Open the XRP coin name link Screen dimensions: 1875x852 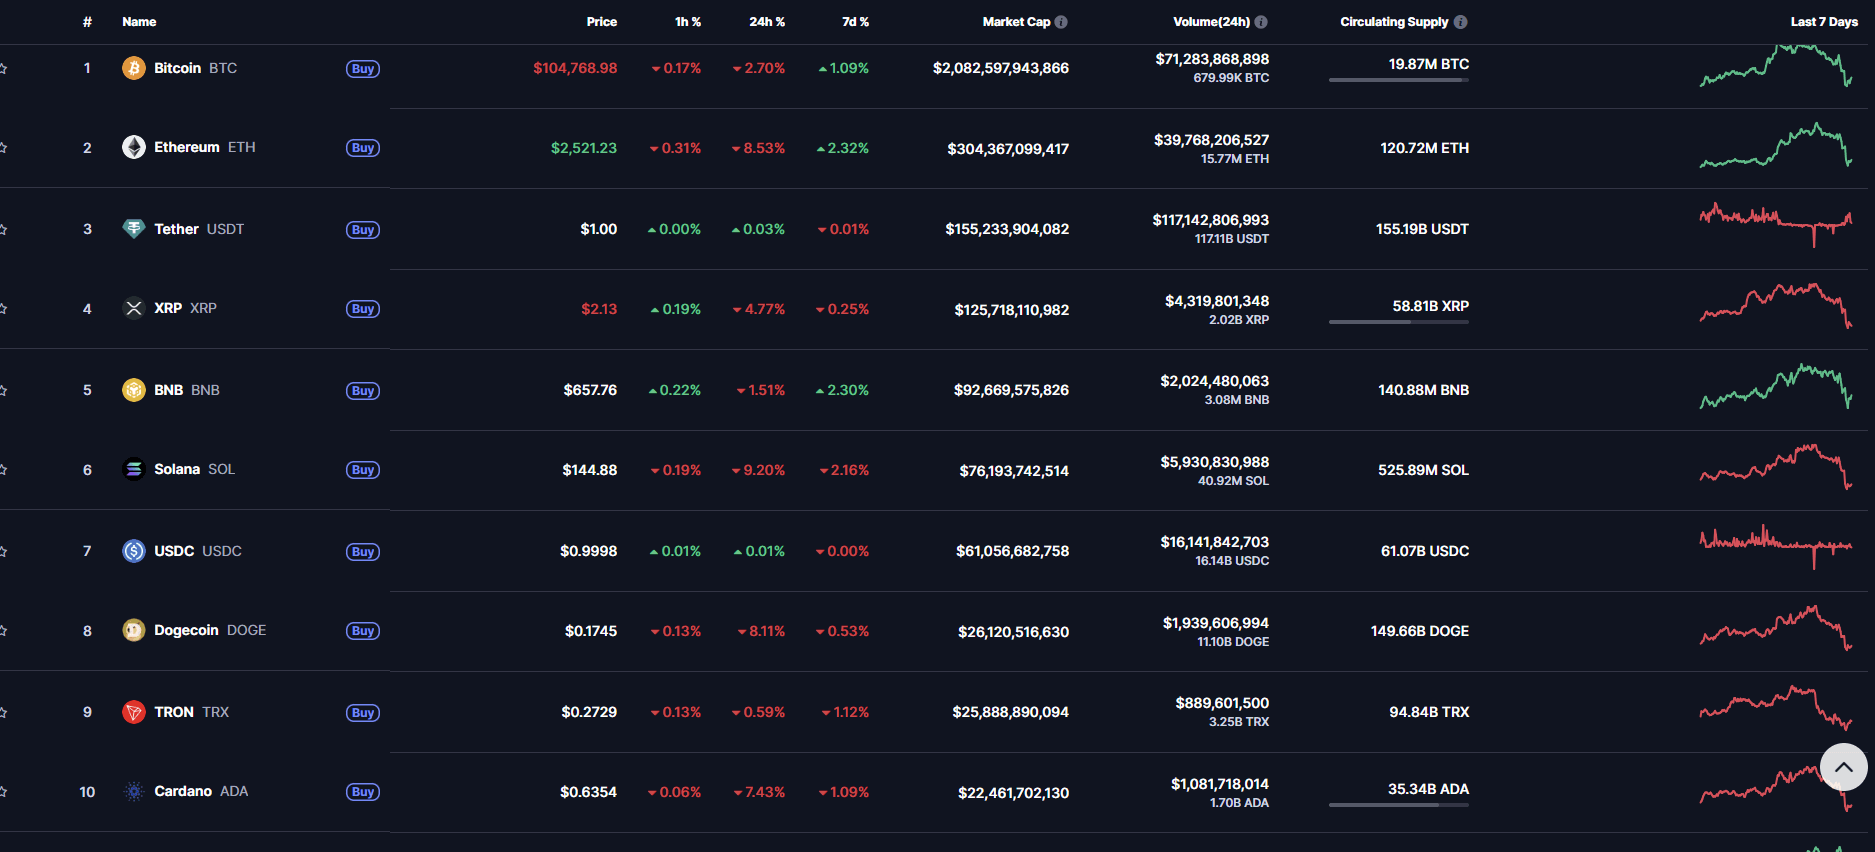pyautogui.click(x=168, y=308)
